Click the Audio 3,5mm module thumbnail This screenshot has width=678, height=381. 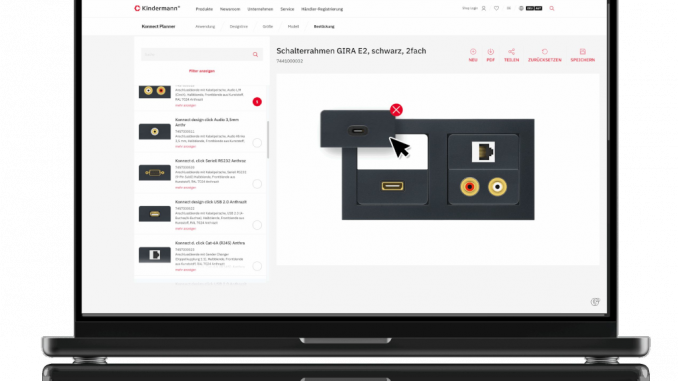tap(154, 131)
